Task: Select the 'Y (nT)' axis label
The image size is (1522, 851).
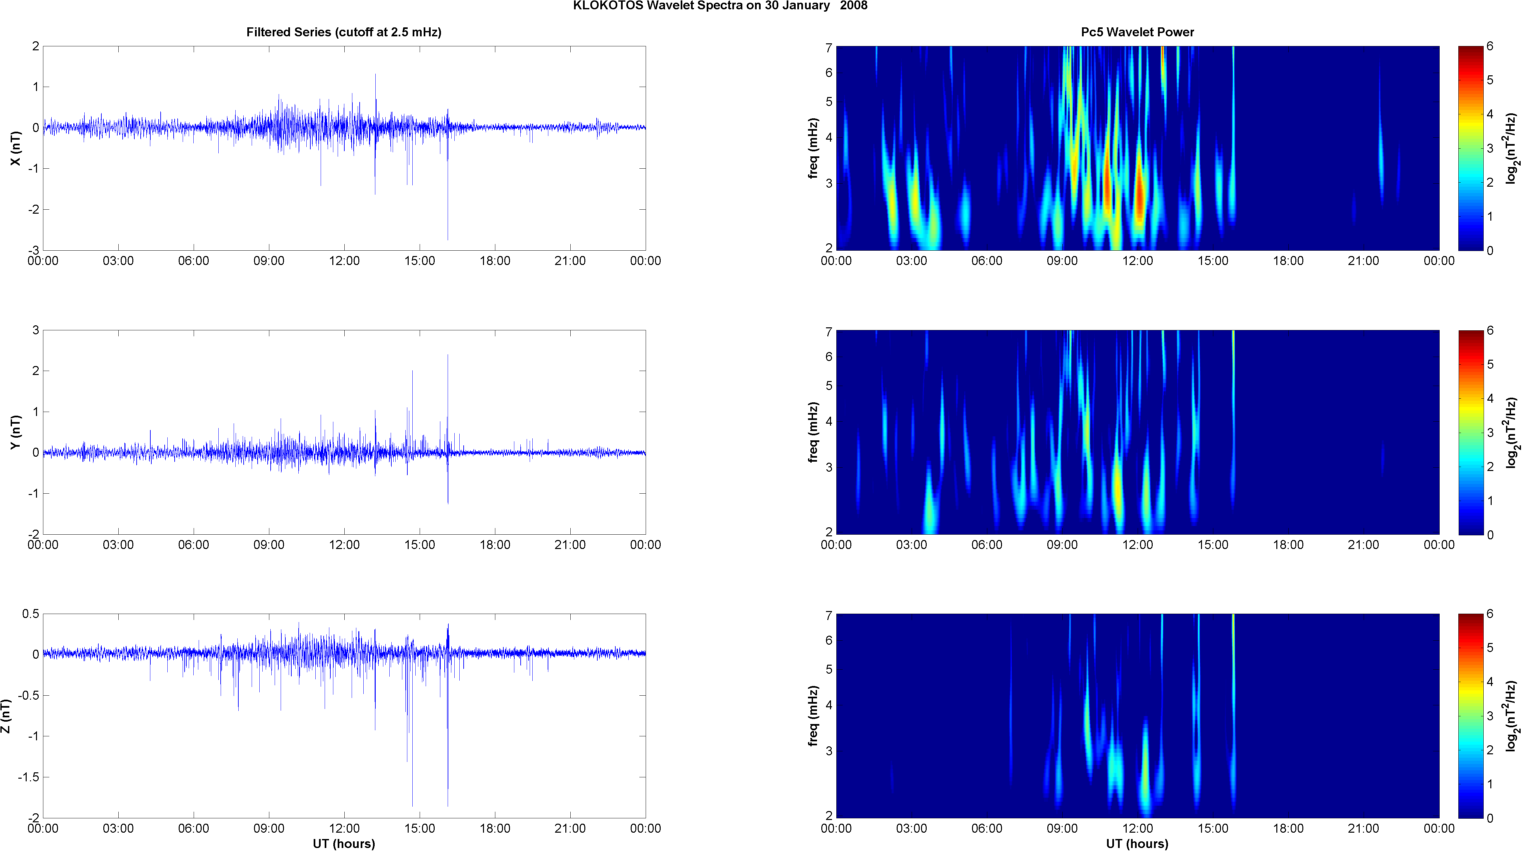Action: click(15, 431)
